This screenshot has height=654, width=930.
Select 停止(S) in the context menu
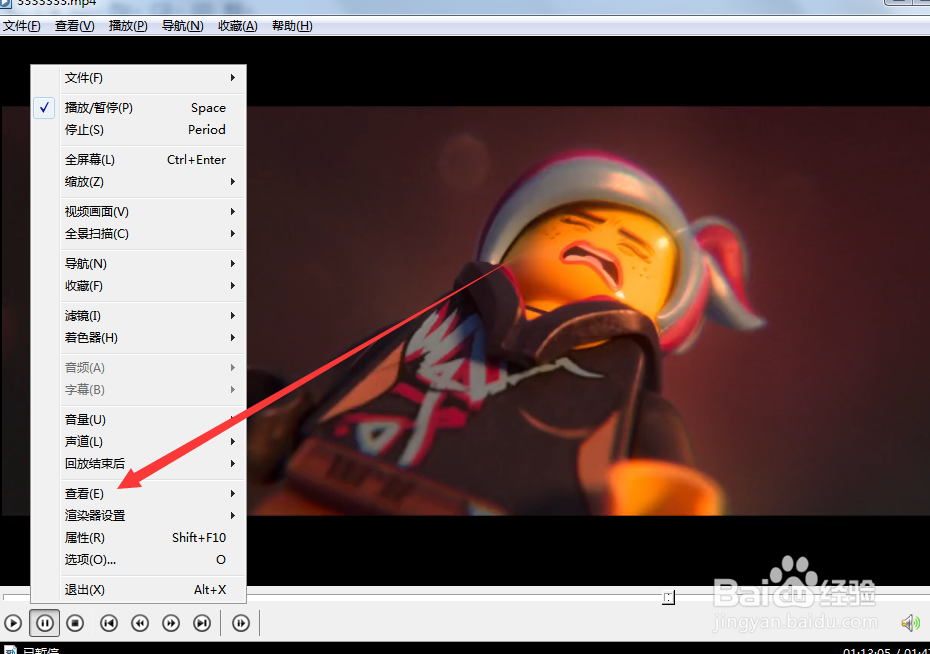(x=139, y=130)
